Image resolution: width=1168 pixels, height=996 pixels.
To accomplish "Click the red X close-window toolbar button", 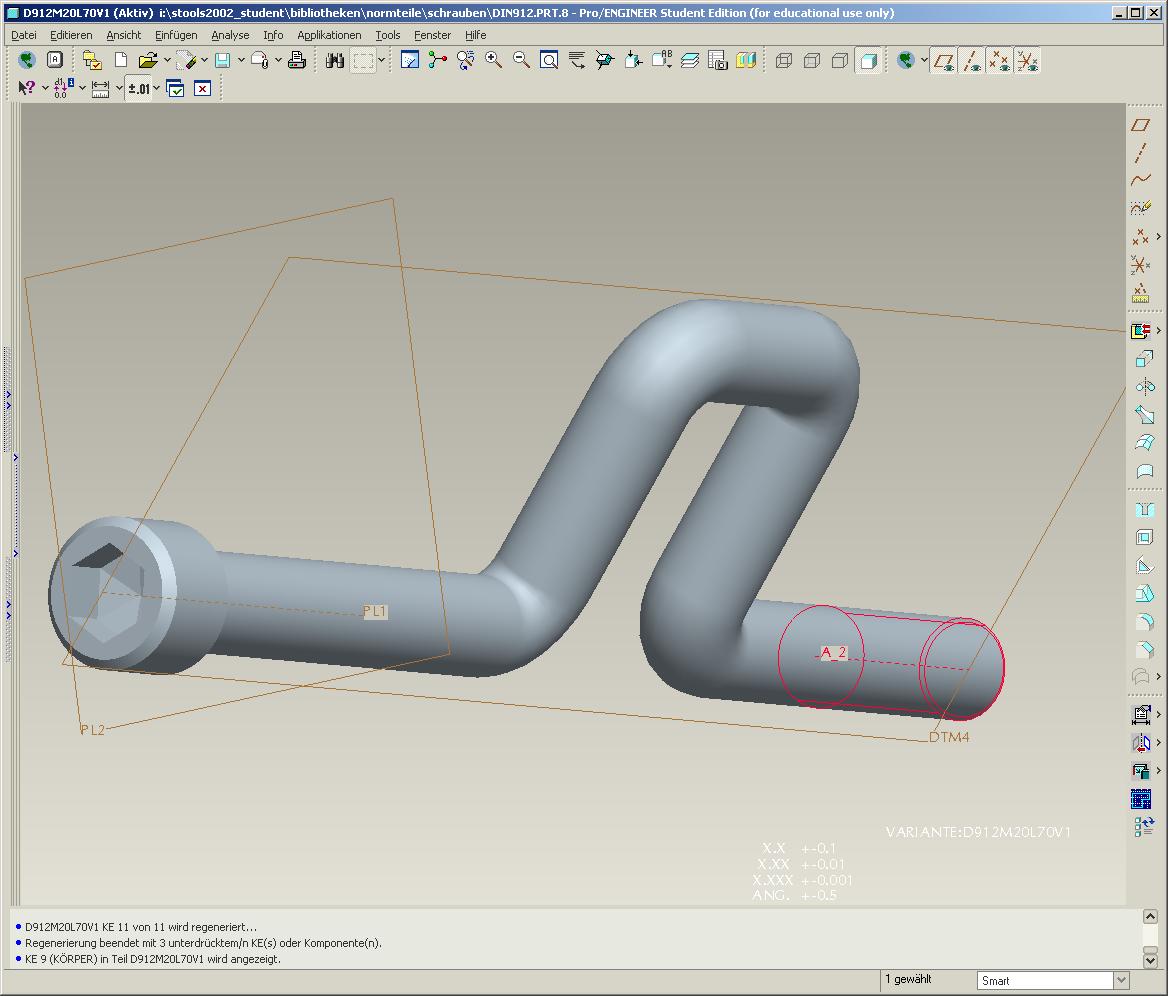I will (203, 89).
